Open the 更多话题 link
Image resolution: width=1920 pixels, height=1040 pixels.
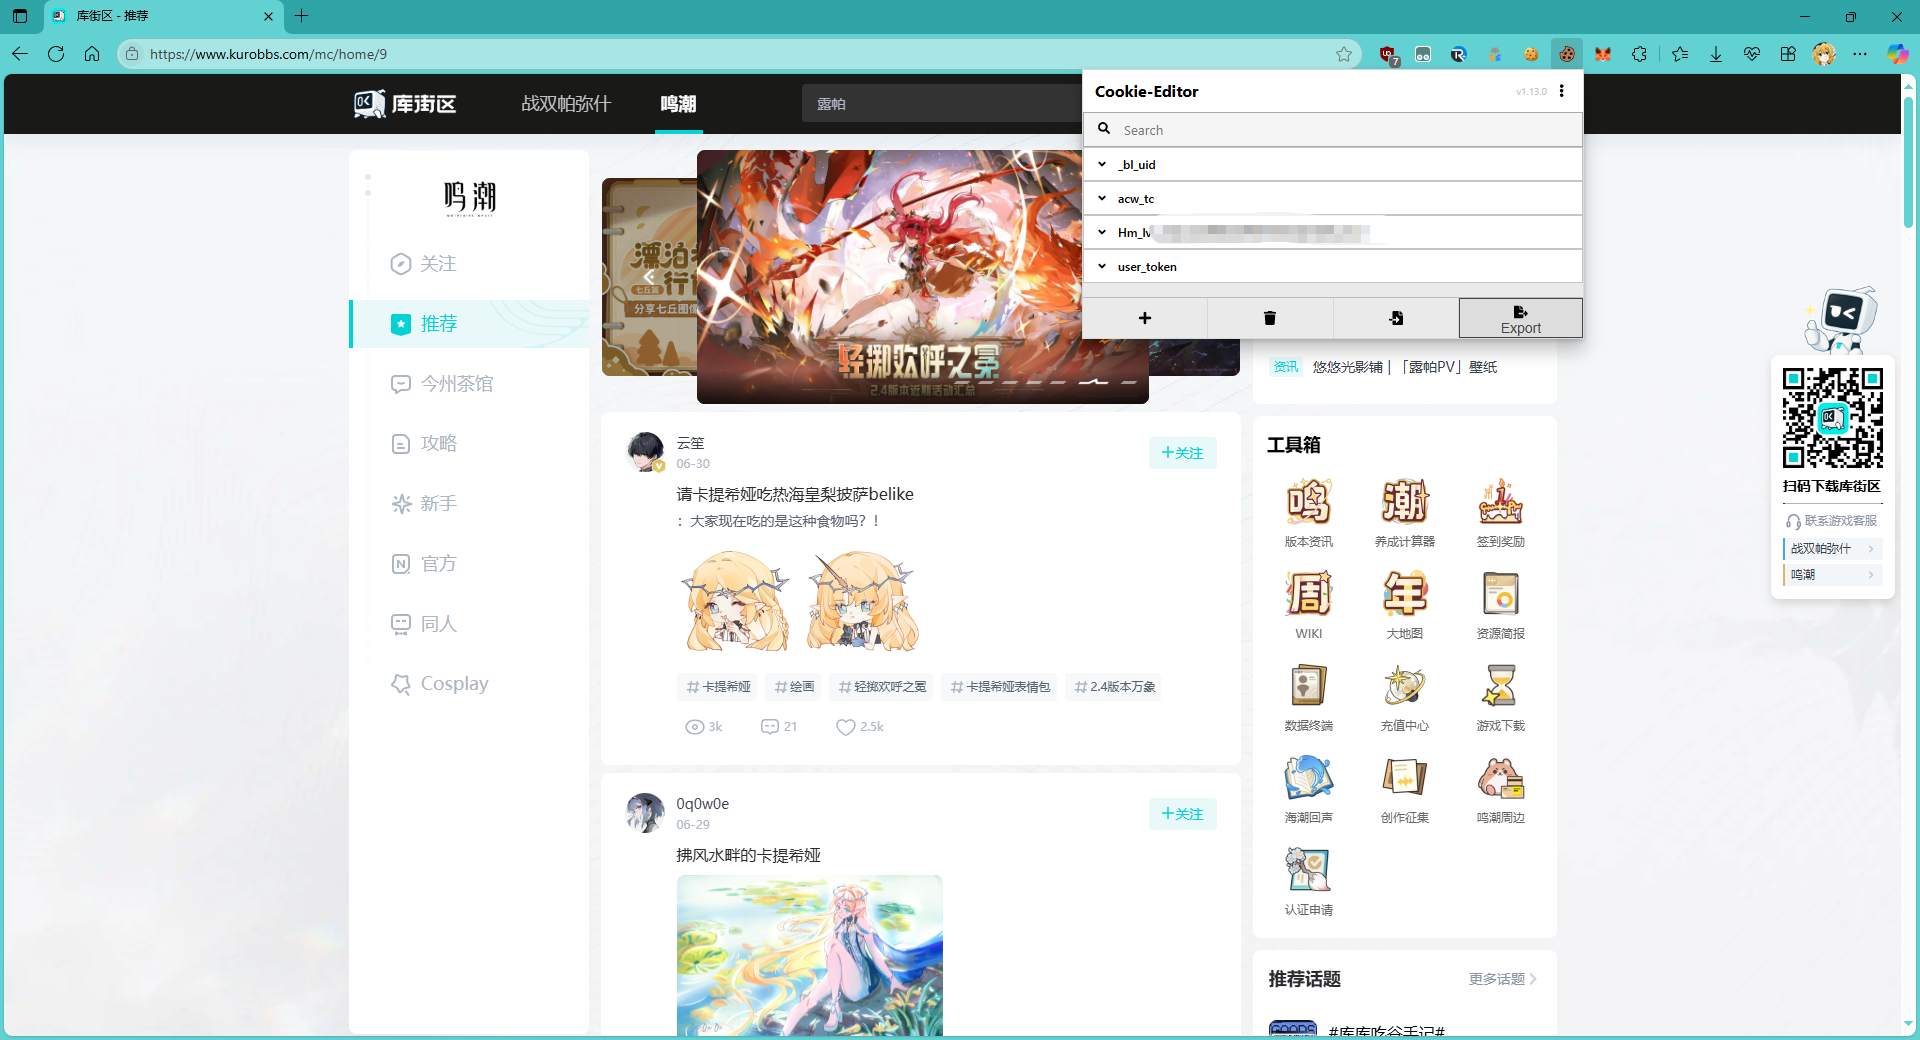point(1502,979)
